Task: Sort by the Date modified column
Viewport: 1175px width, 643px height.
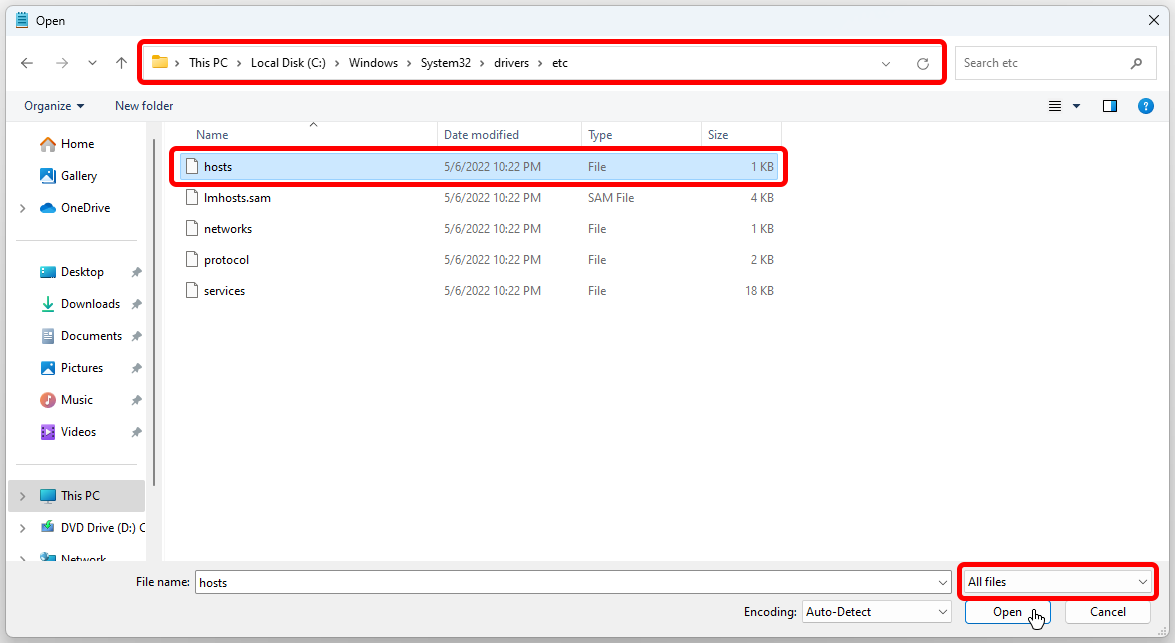Action: 481,135
